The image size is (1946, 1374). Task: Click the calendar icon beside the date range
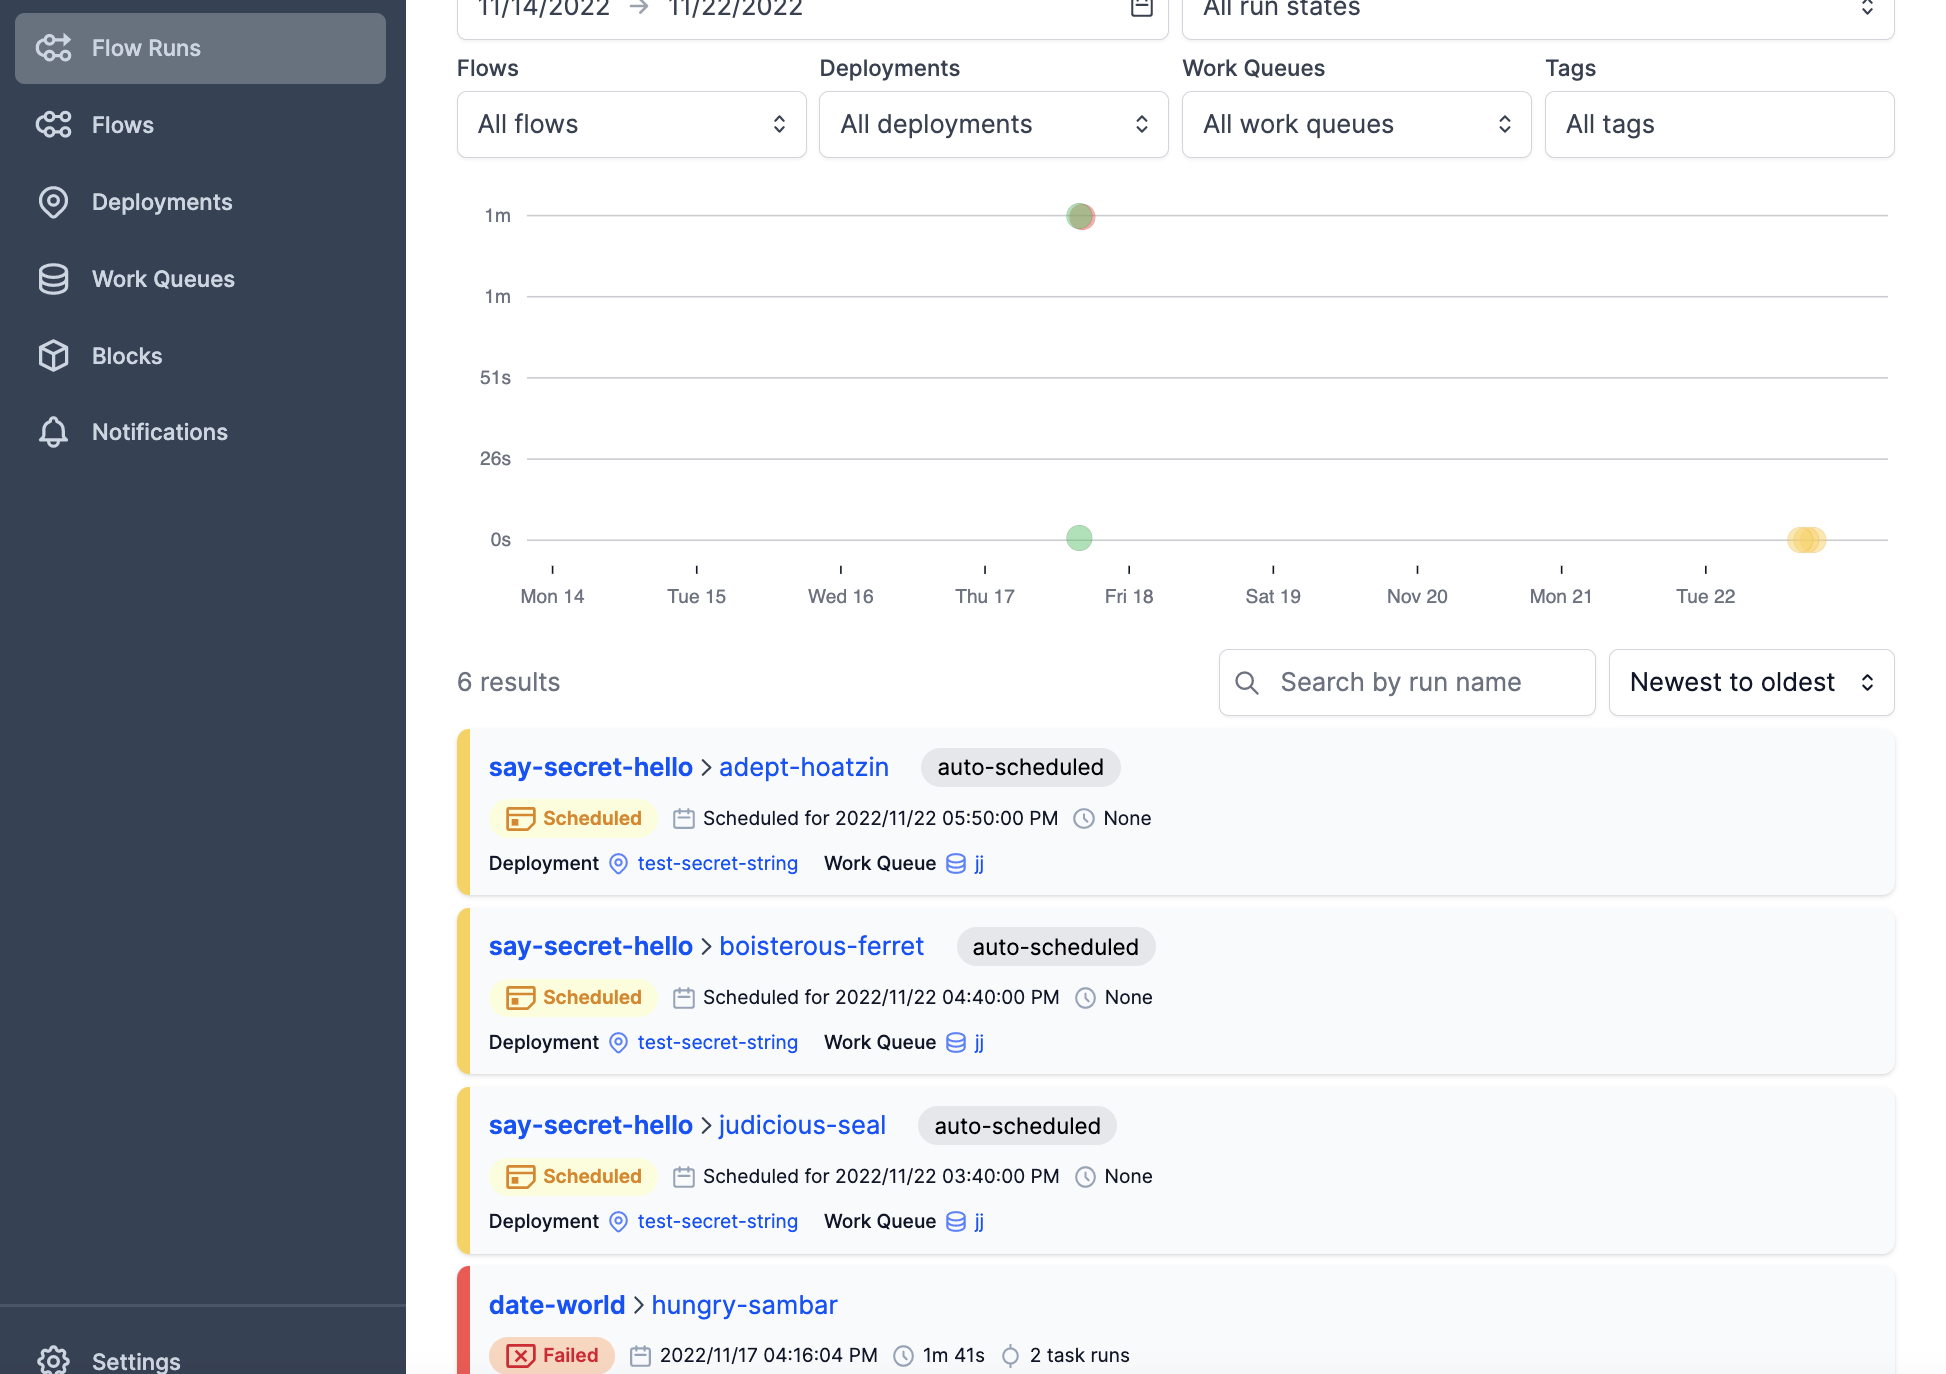[1141, 8]
